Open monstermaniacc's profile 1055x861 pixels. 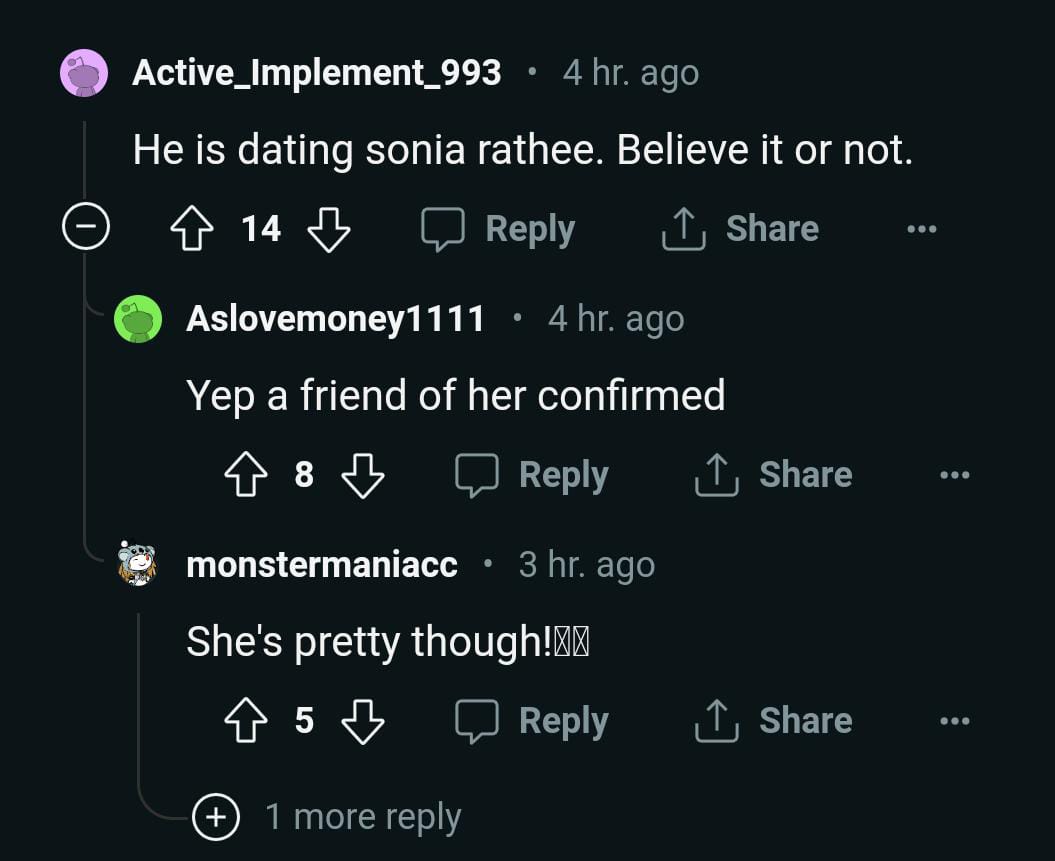321,564
